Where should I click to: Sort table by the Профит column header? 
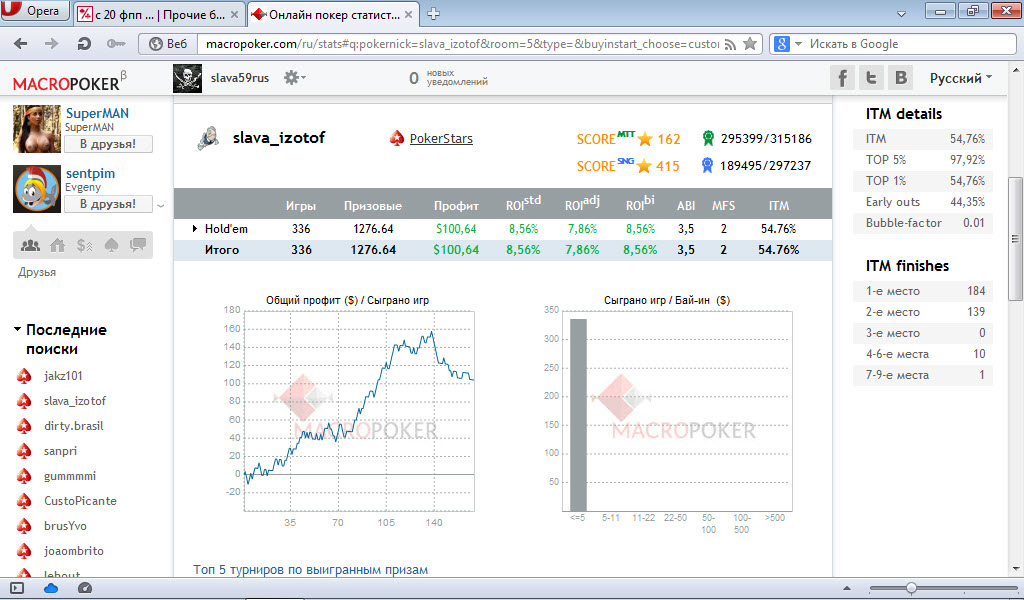pyautogui.click(x=456, y=206)
